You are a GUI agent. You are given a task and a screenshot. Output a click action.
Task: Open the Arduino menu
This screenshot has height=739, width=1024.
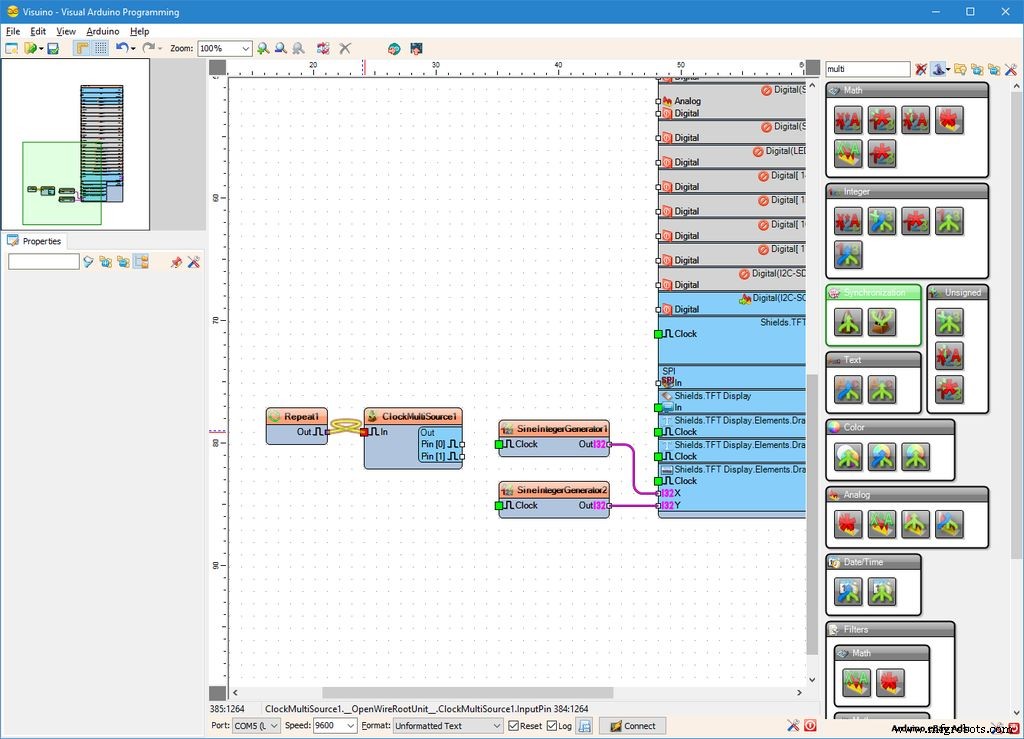[104, 31]
